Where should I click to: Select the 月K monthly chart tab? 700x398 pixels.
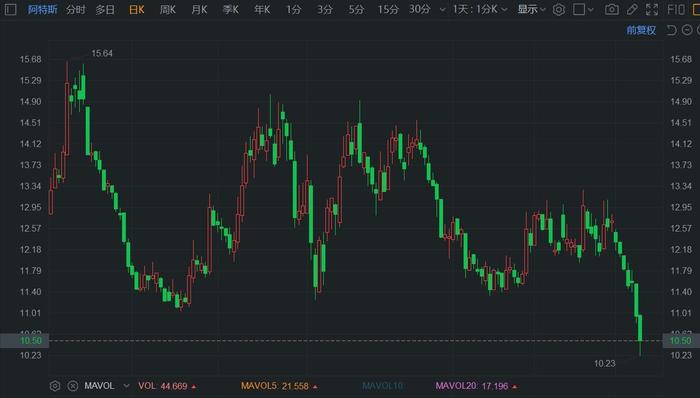coord(199,9)
